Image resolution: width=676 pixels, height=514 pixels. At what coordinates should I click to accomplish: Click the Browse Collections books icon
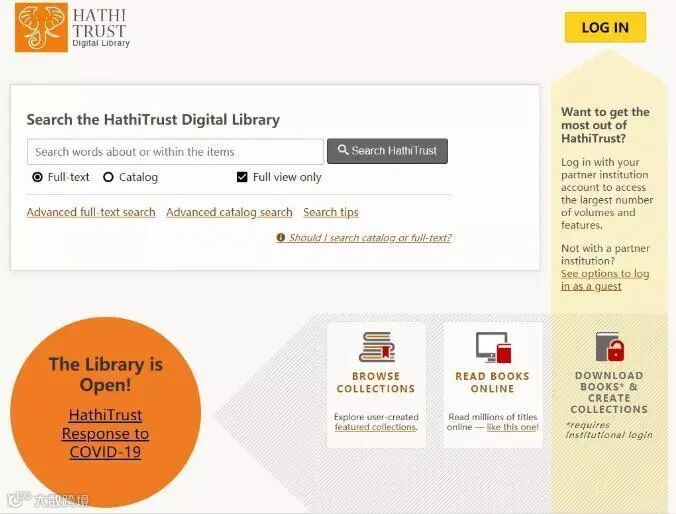[377, 347]
